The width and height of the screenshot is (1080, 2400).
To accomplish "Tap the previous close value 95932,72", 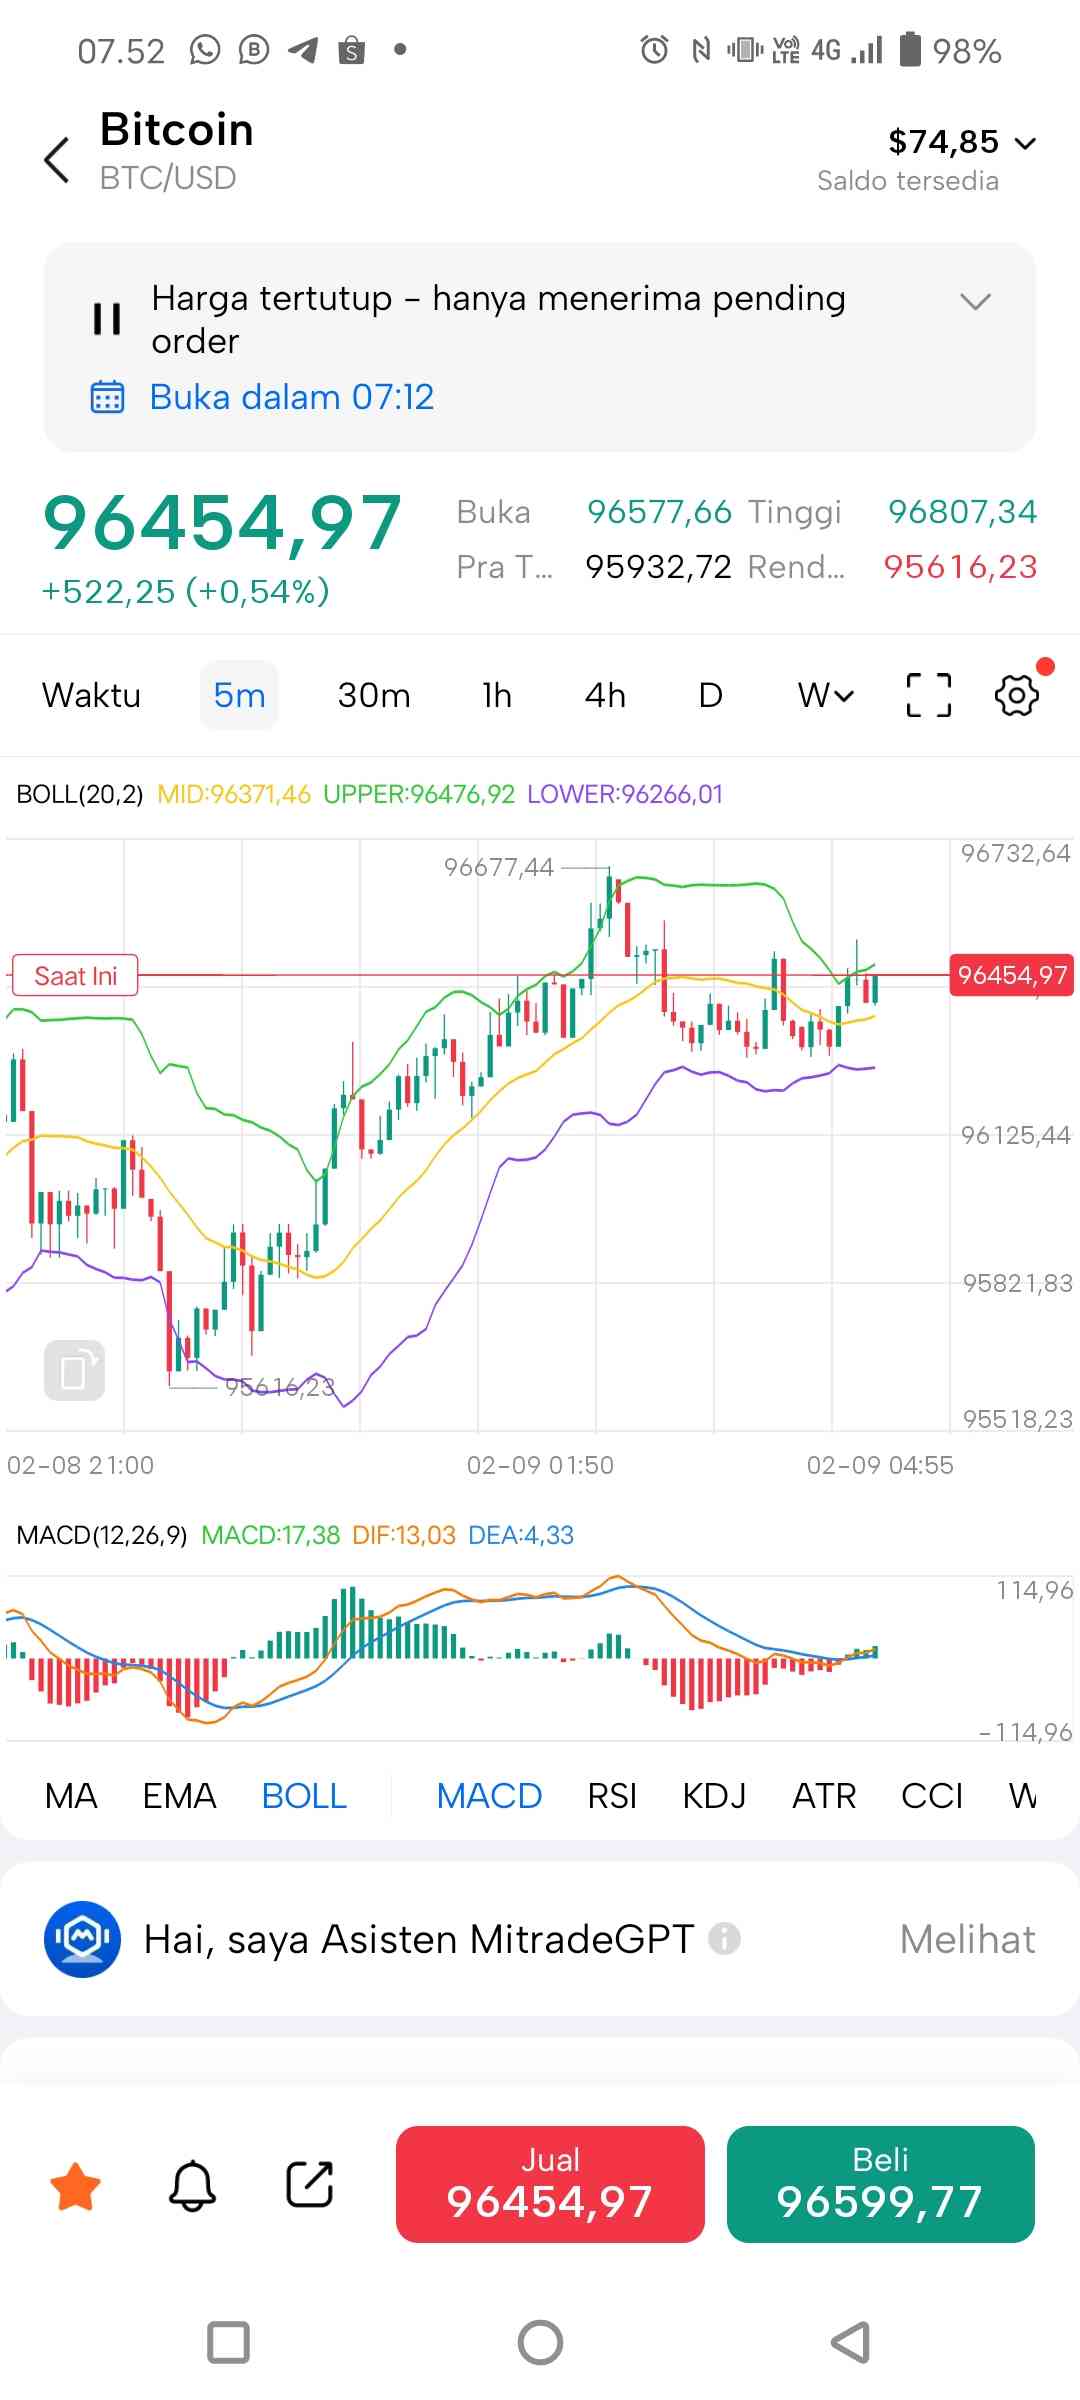I will 658,567.
